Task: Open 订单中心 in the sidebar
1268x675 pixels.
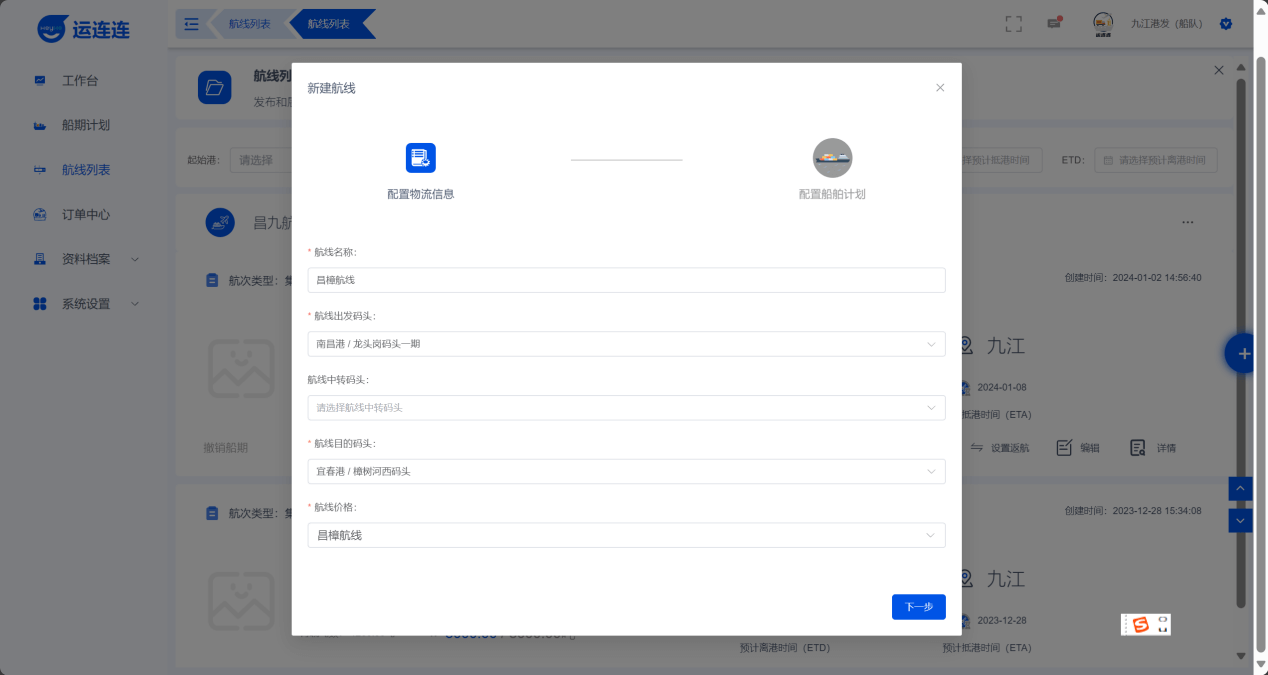Action: 86,214
